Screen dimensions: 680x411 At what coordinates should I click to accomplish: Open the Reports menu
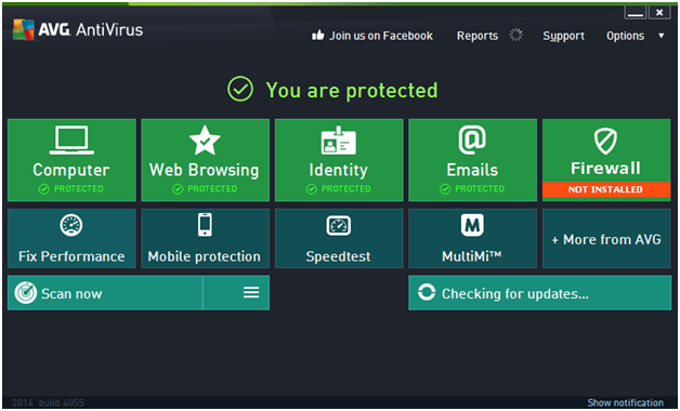coord(477,36)
